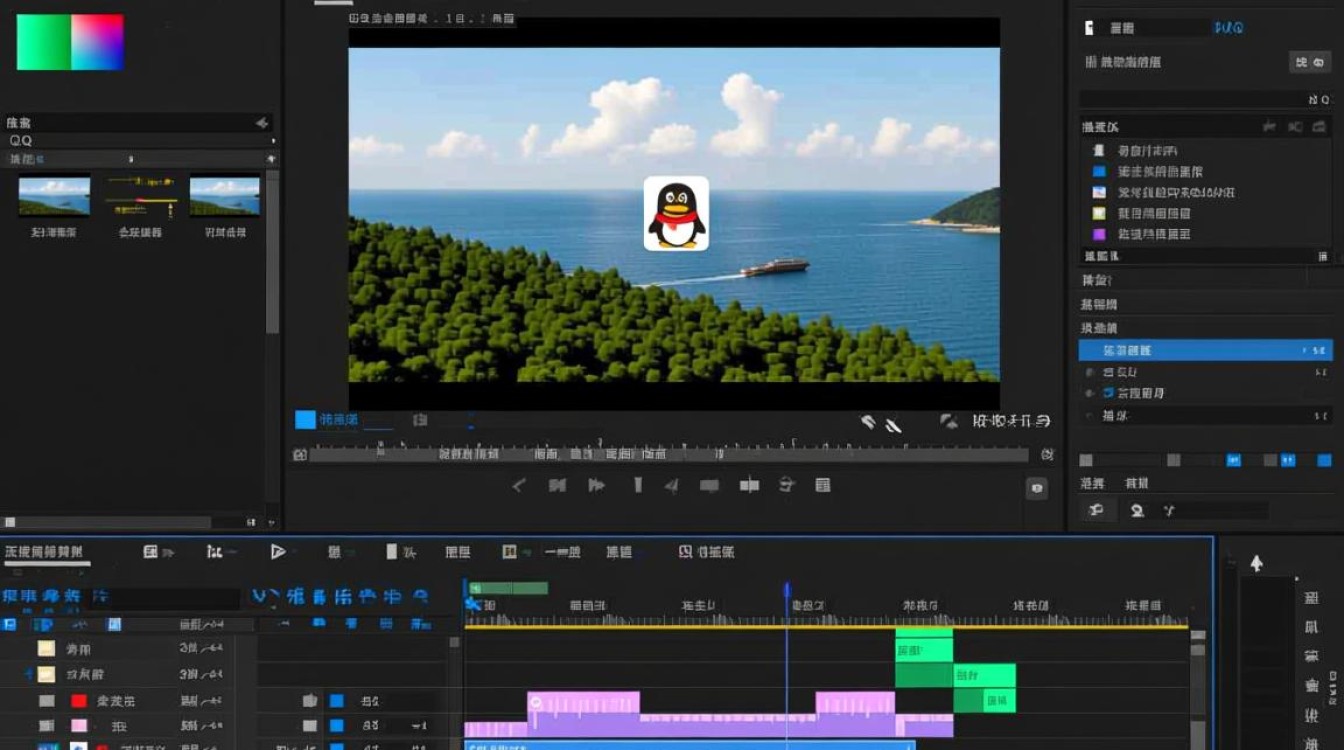The width and height of the screenshot is (1344, 750).
Task: Click the white up arrow beside the timeline
Action: (x=1256, y=563)
